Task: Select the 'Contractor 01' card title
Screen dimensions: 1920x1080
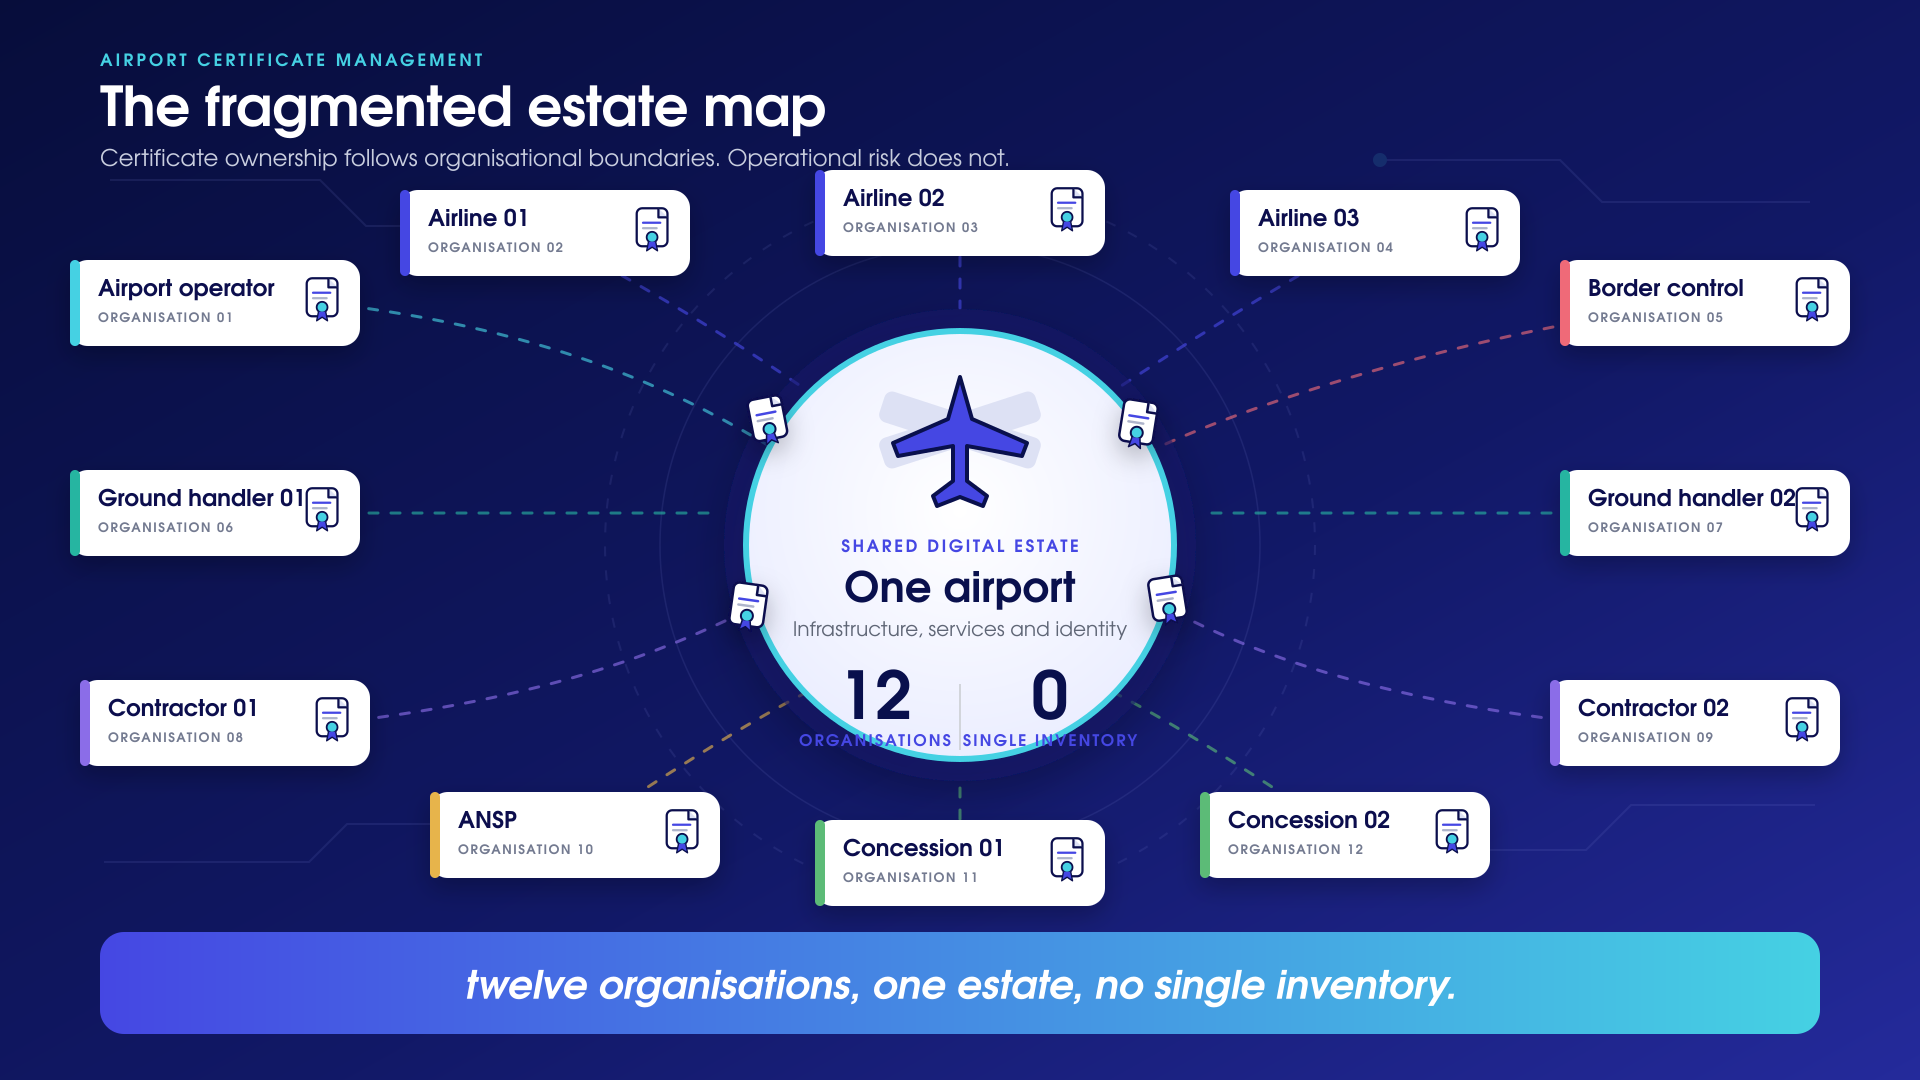Action: click(x=183, y=708)
